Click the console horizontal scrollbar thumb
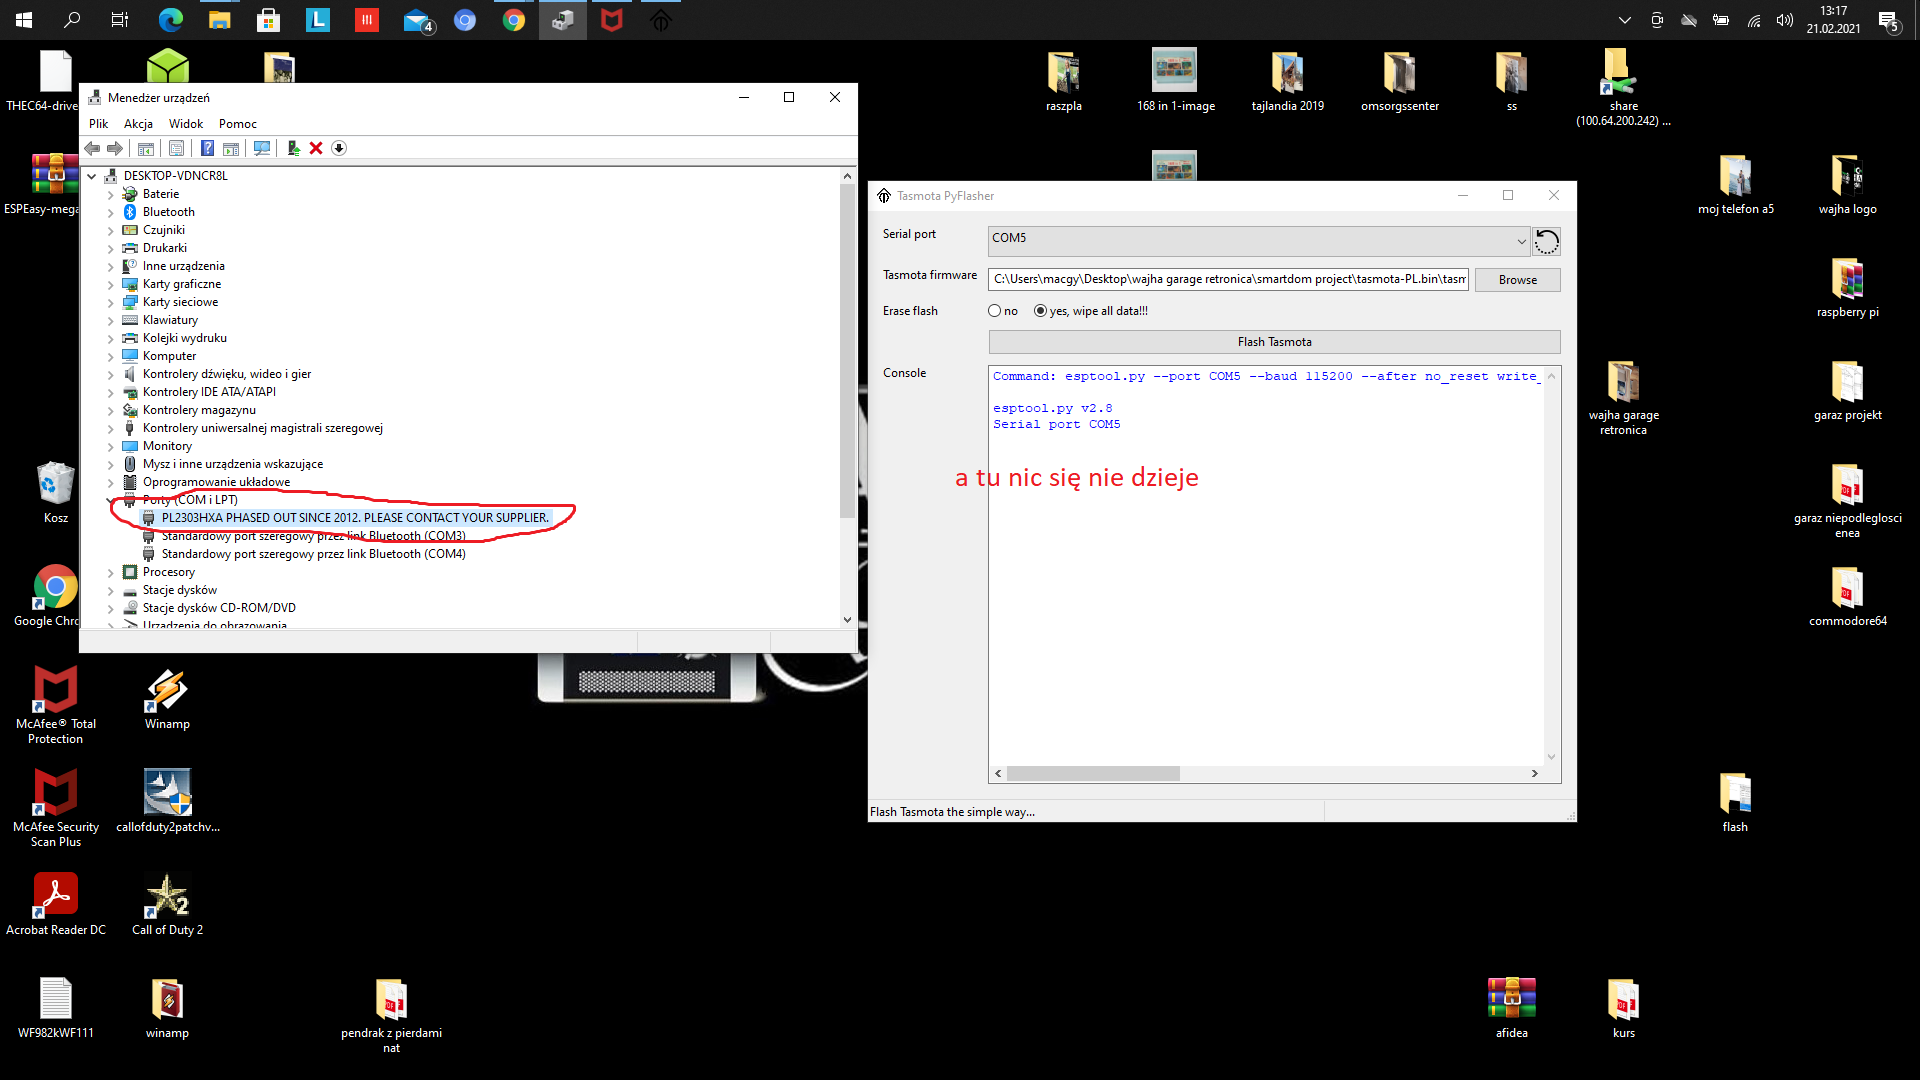 point(1093,773)
